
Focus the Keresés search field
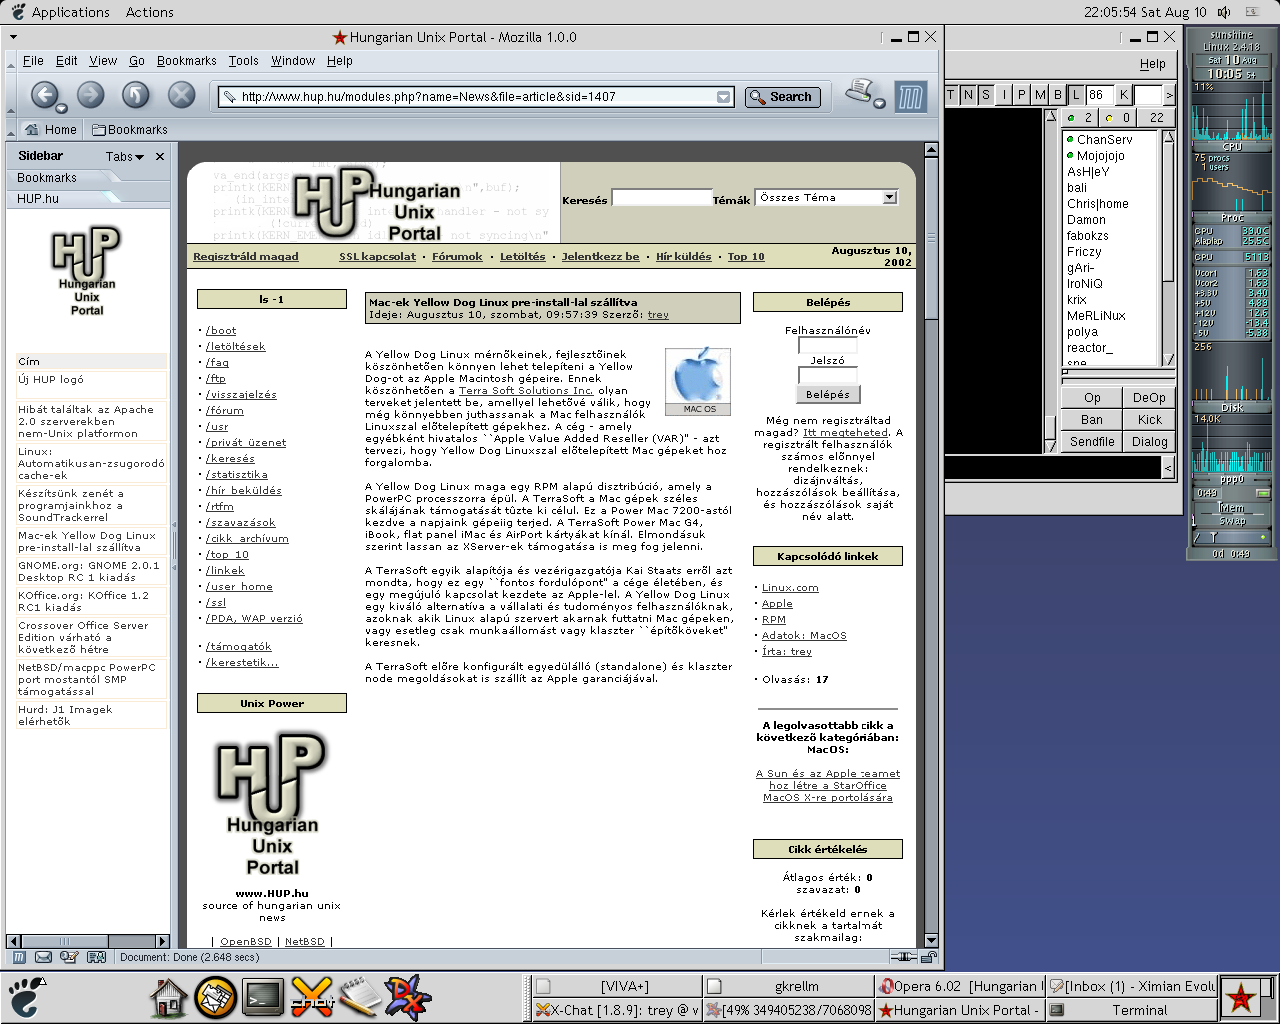pyautogui.click(x=661, y=198)
